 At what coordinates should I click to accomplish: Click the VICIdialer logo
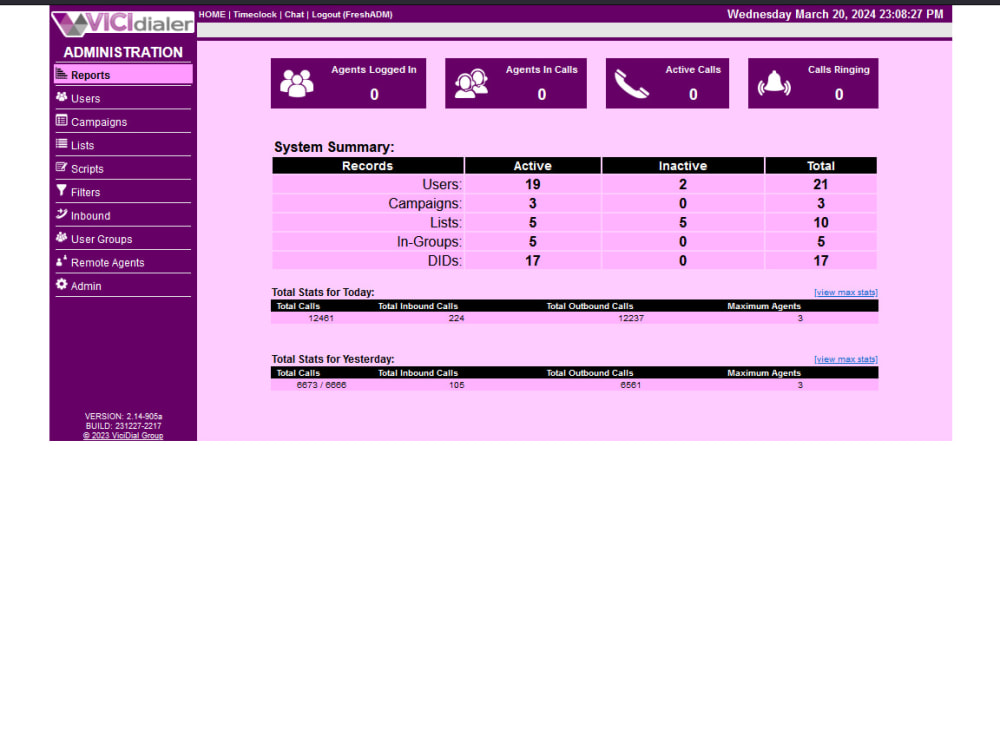pos(122,23)
